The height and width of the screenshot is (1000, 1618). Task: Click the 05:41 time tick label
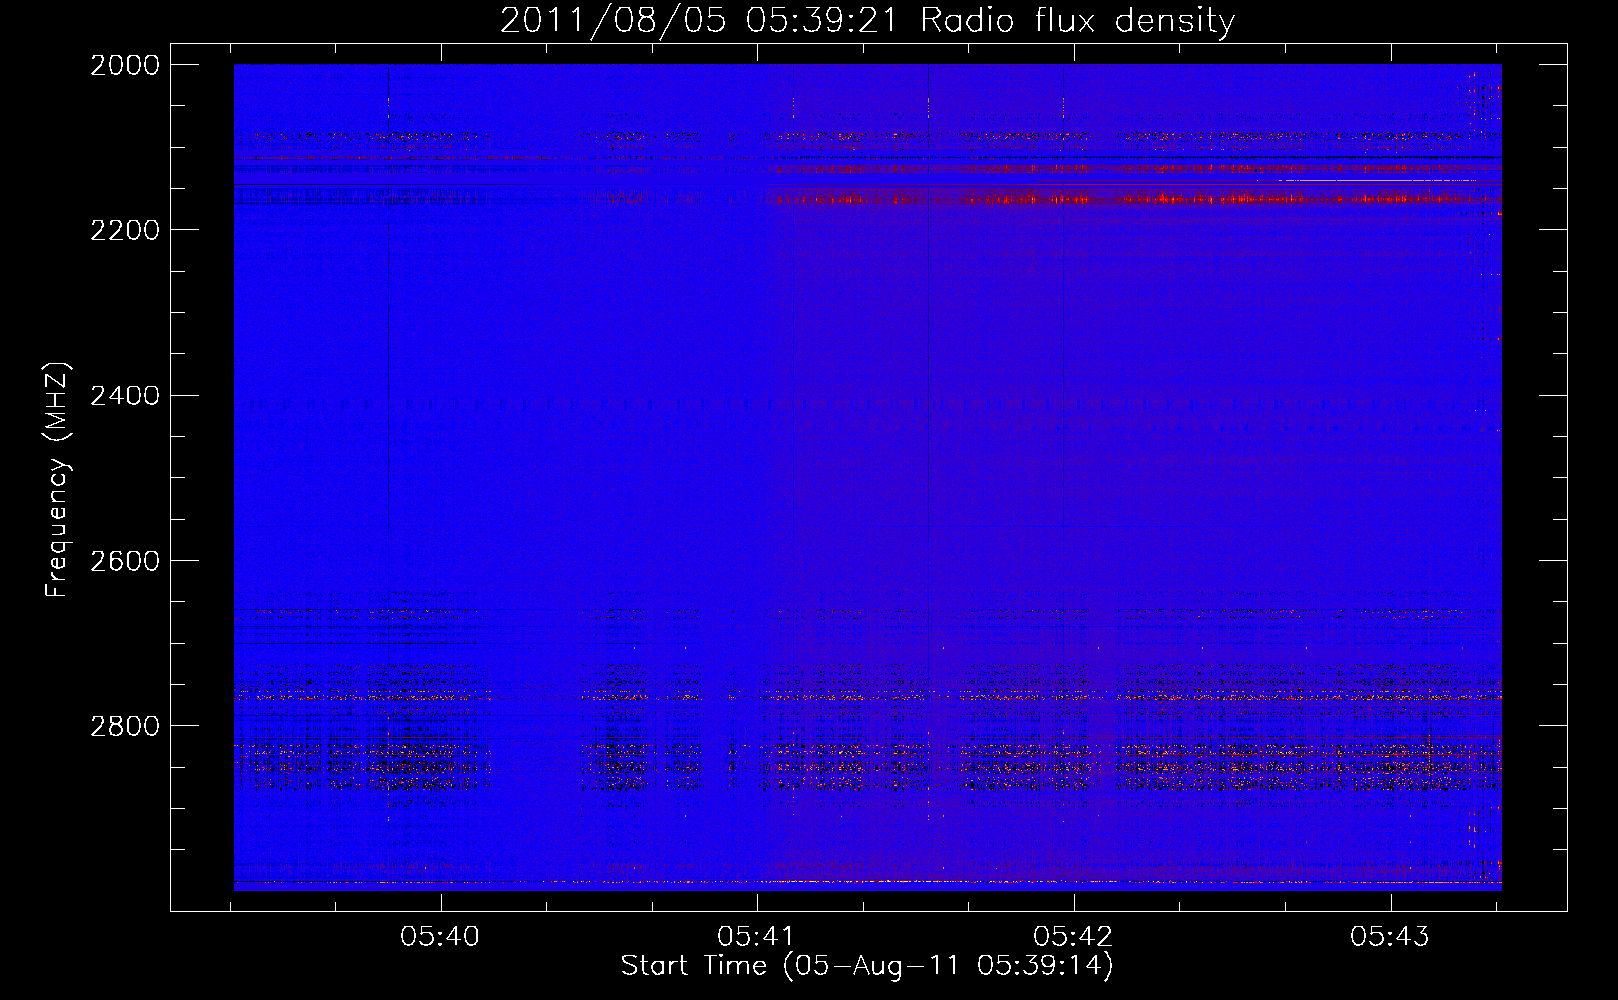tap(757, 937)
